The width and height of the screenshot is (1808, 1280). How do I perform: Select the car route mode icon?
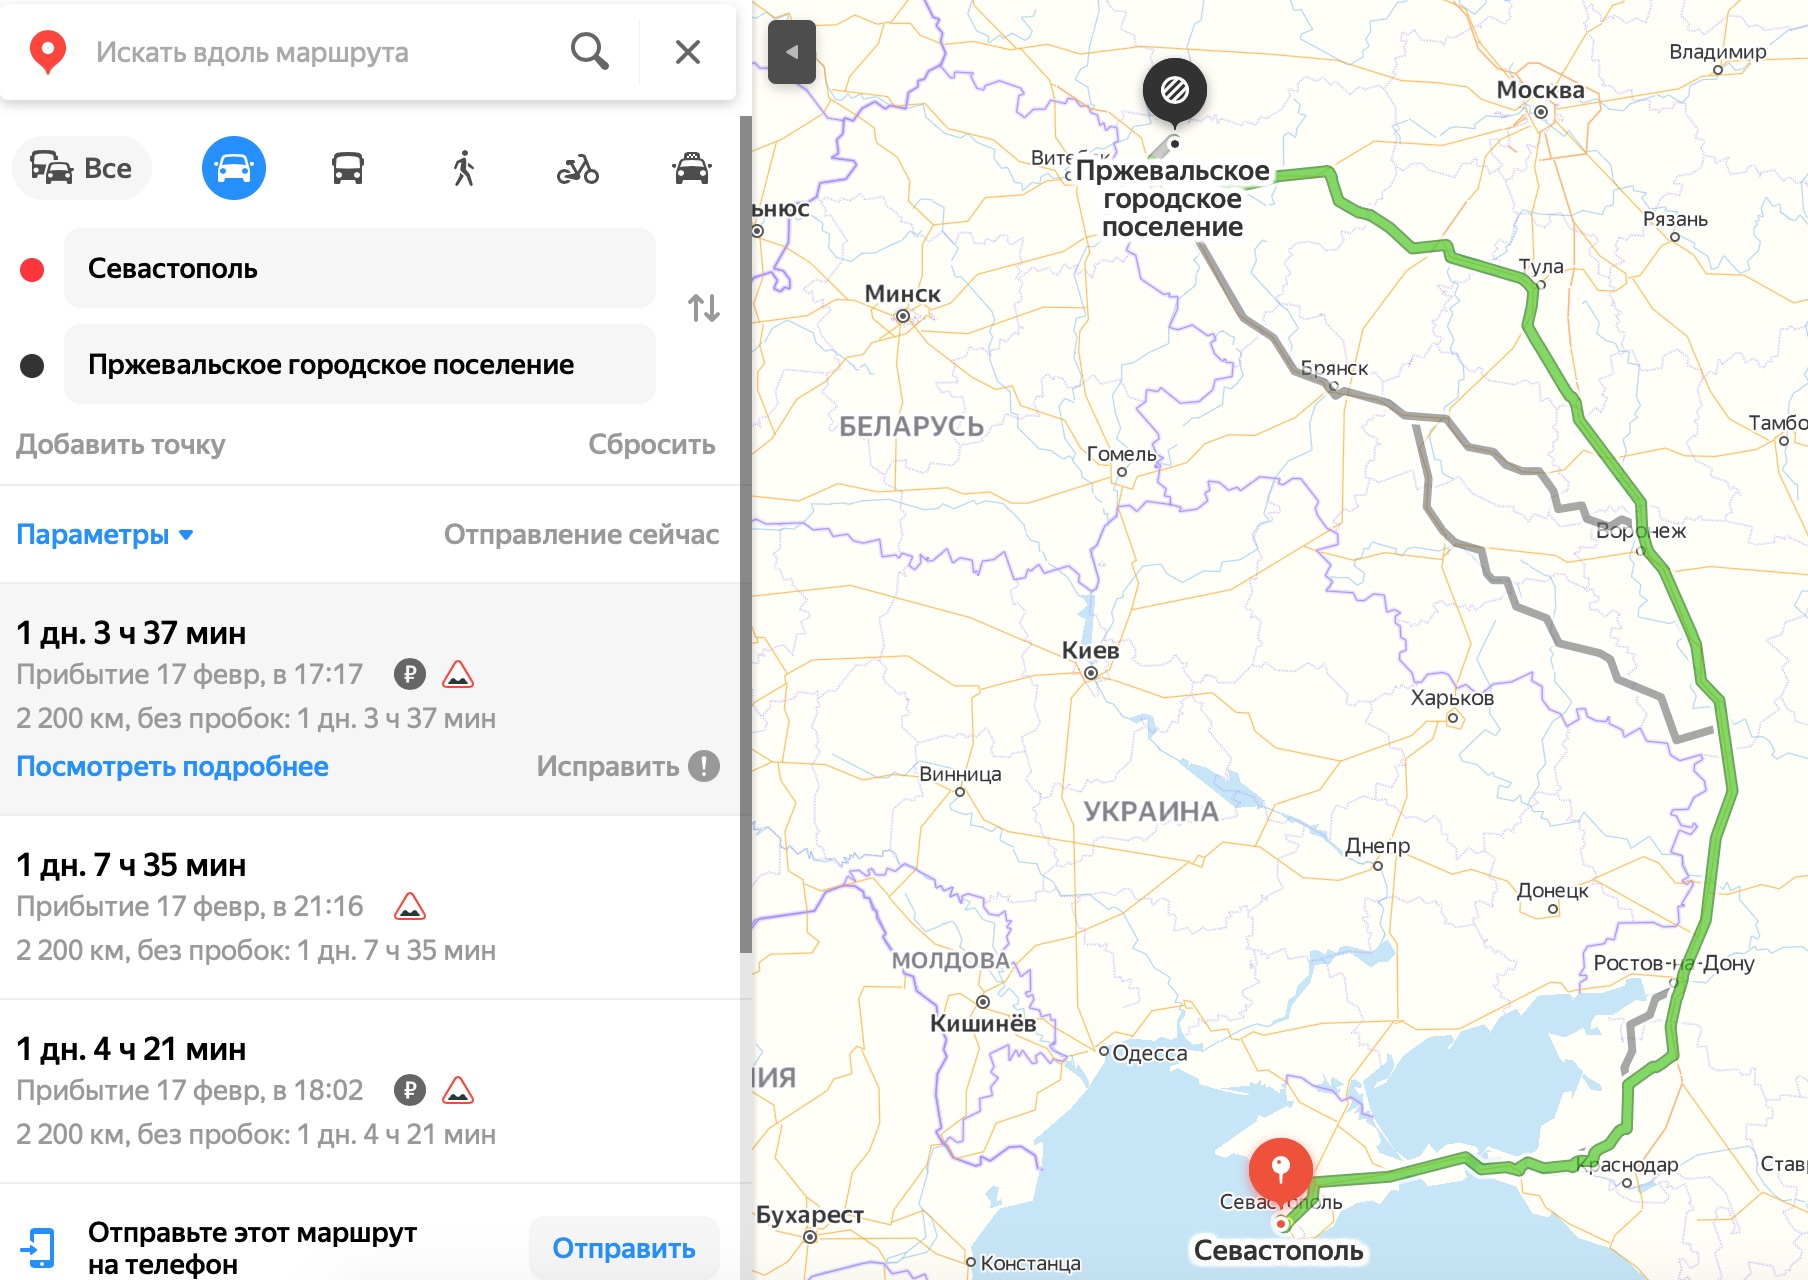click(x=234, y=168)
